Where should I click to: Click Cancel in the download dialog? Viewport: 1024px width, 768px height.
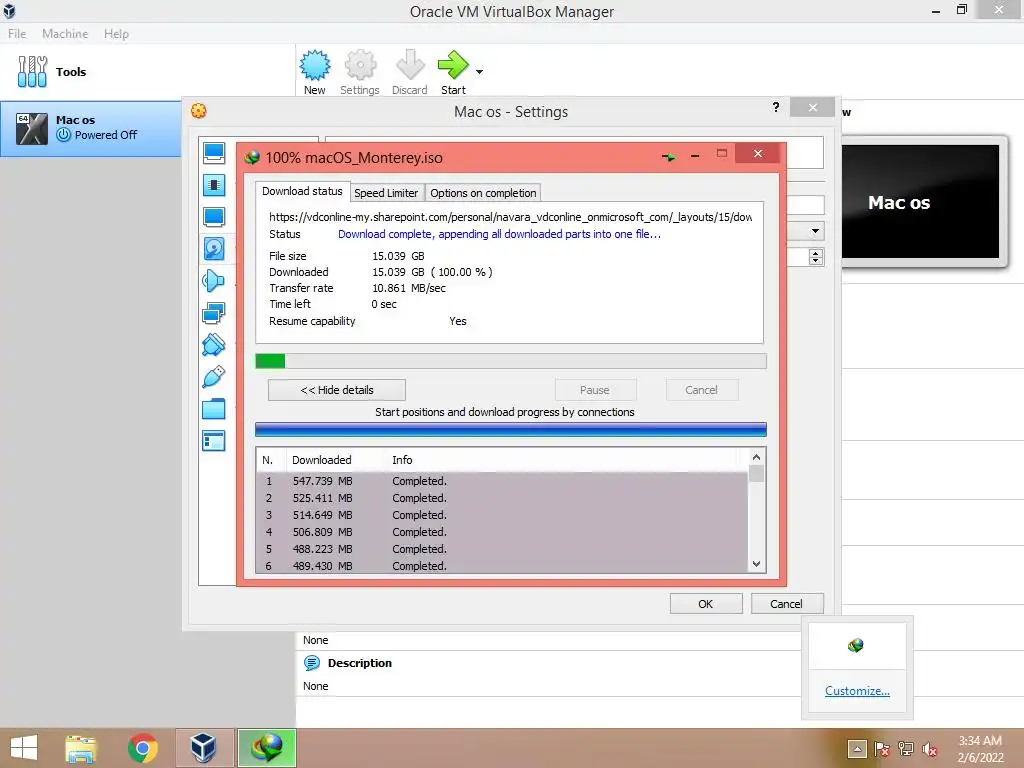(x=701, y=390)
